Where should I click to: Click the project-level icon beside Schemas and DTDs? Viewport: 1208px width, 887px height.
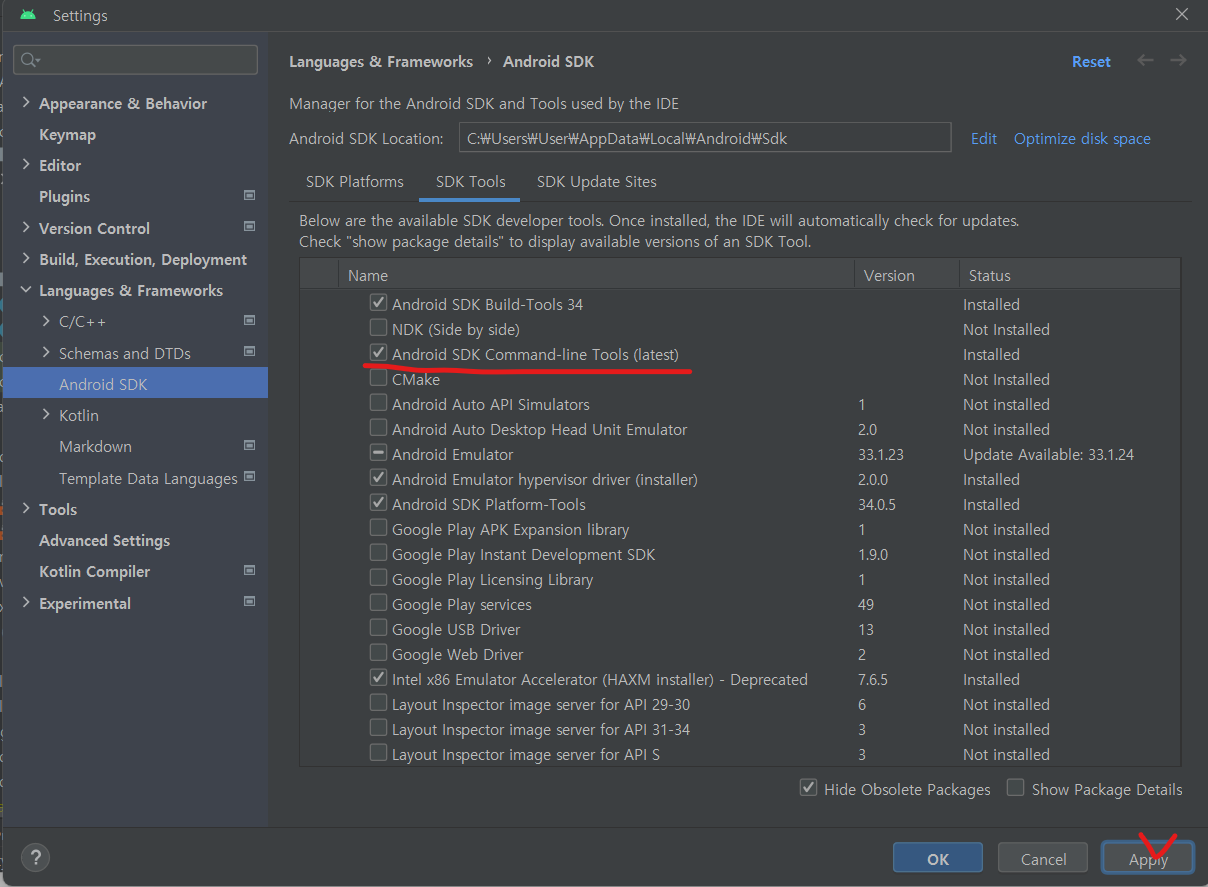(x=249, y=352)
